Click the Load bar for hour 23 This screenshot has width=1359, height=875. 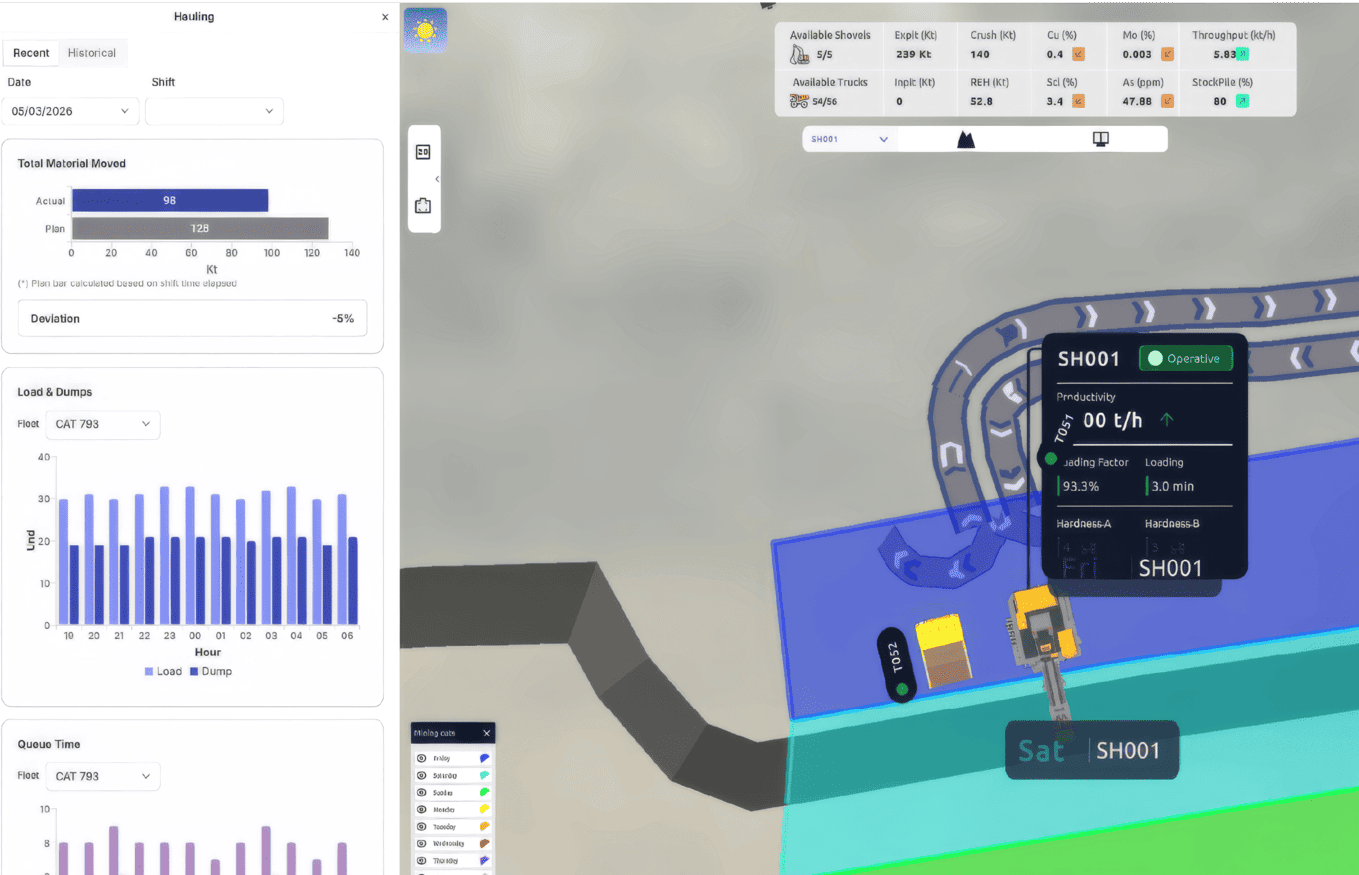point(165,556)
